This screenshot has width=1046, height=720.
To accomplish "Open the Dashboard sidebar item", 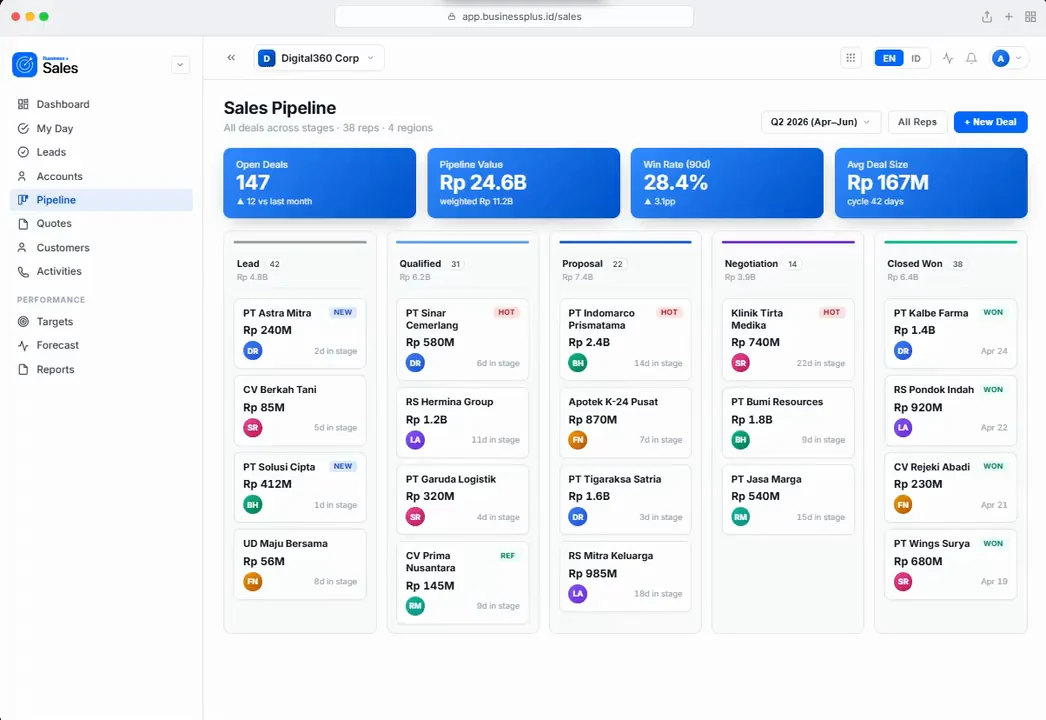I will point(101,104).
